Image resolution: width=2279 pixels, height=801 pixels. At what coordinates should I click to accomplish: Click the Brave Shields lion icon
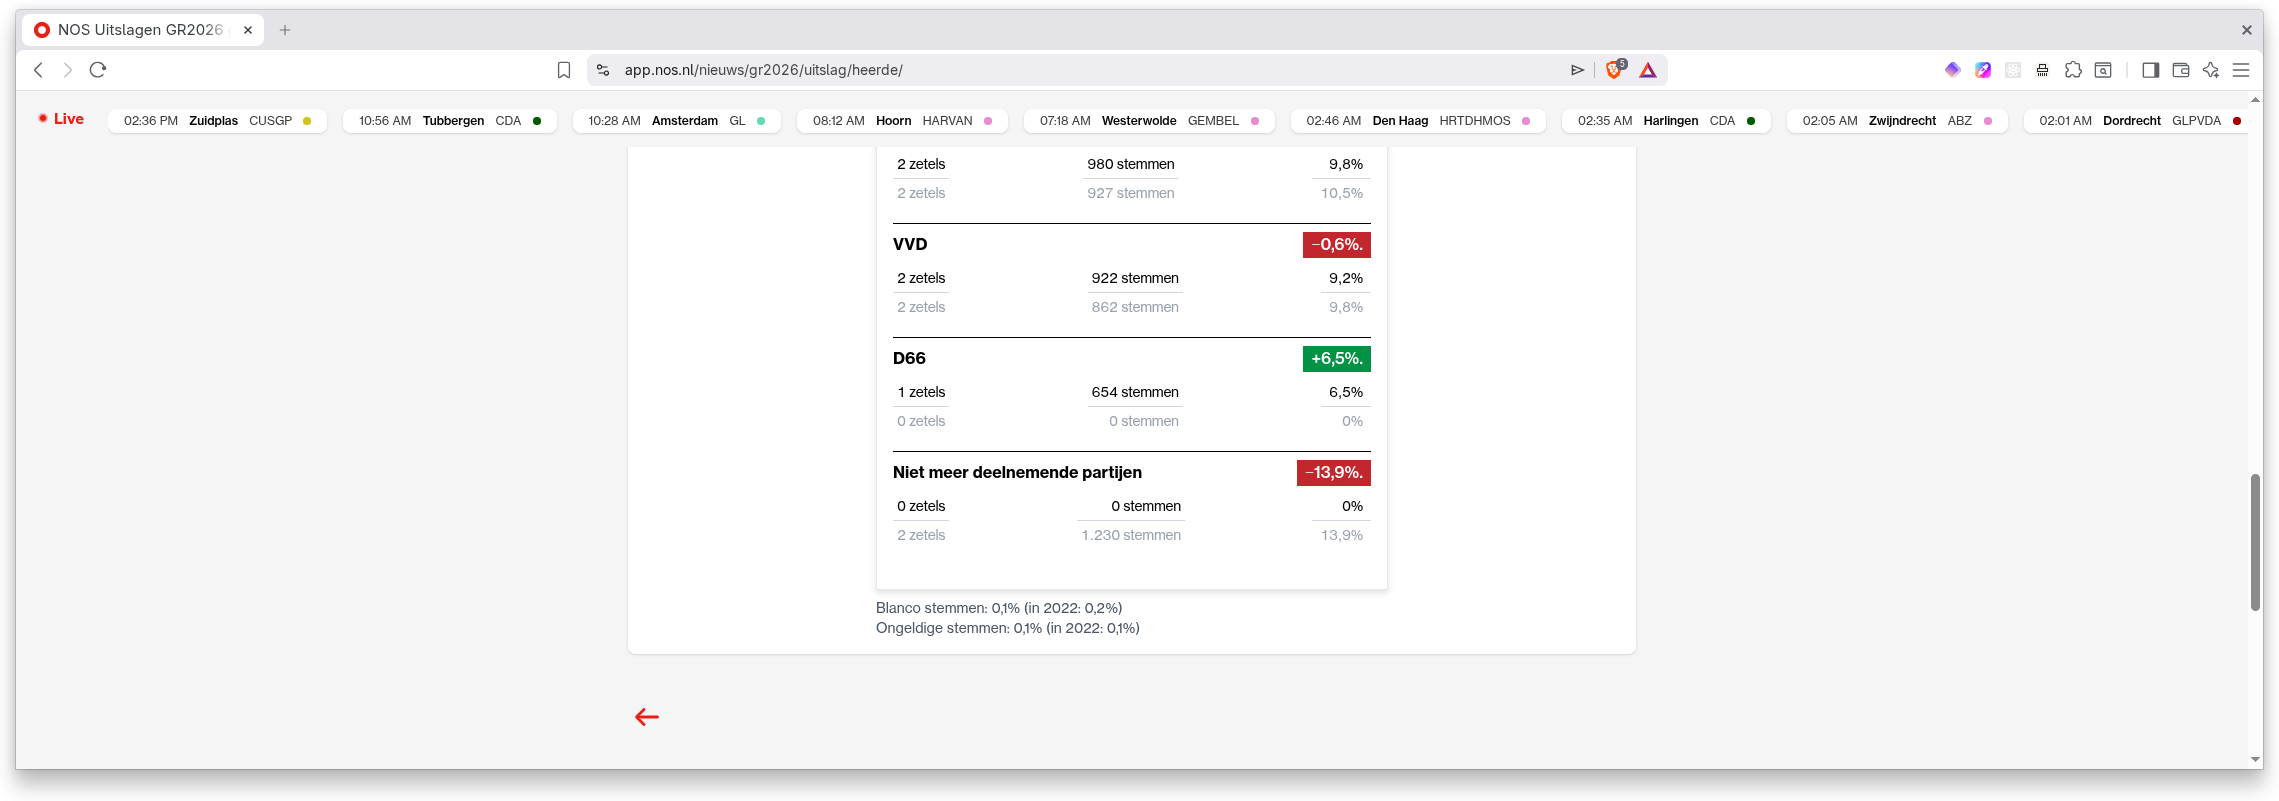point(1614,70)
